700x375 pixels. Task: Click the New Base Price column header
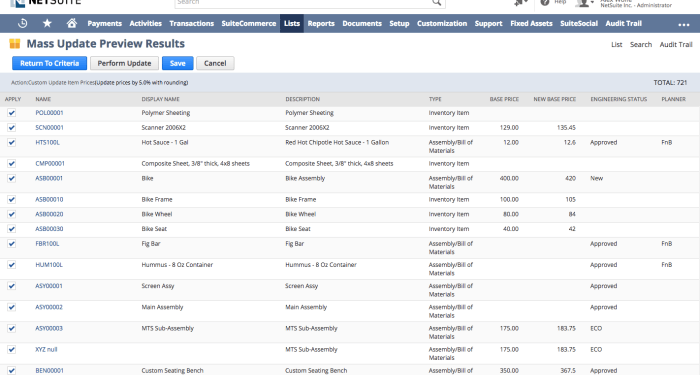coord(554,99)
